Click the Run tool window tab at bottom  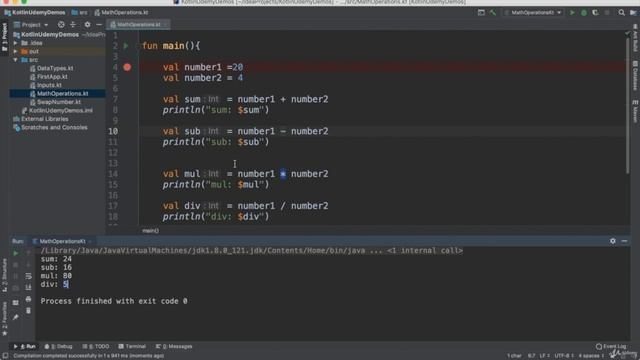[x=25, y=347]
